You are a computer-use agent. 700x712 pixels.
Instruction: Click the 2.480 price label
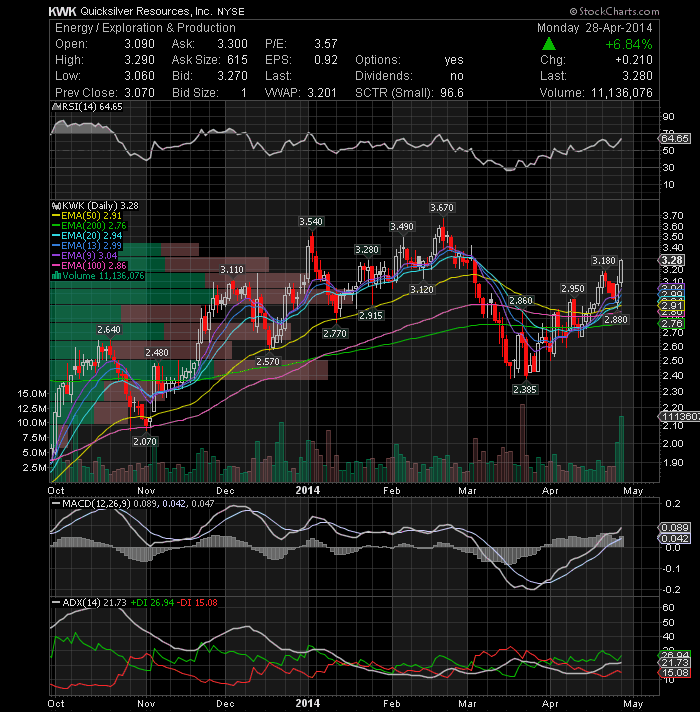coord(157,352)
